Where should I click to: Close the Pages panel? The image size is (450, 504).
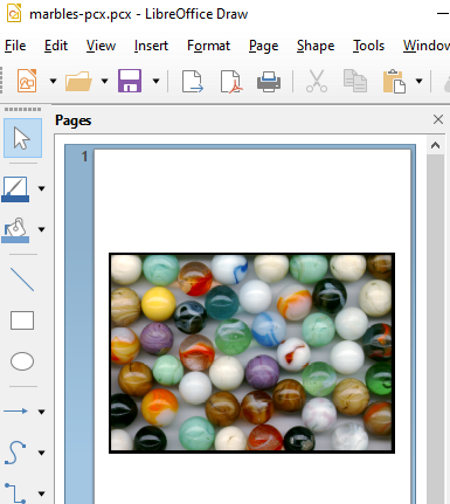click(x=438, y=119)
